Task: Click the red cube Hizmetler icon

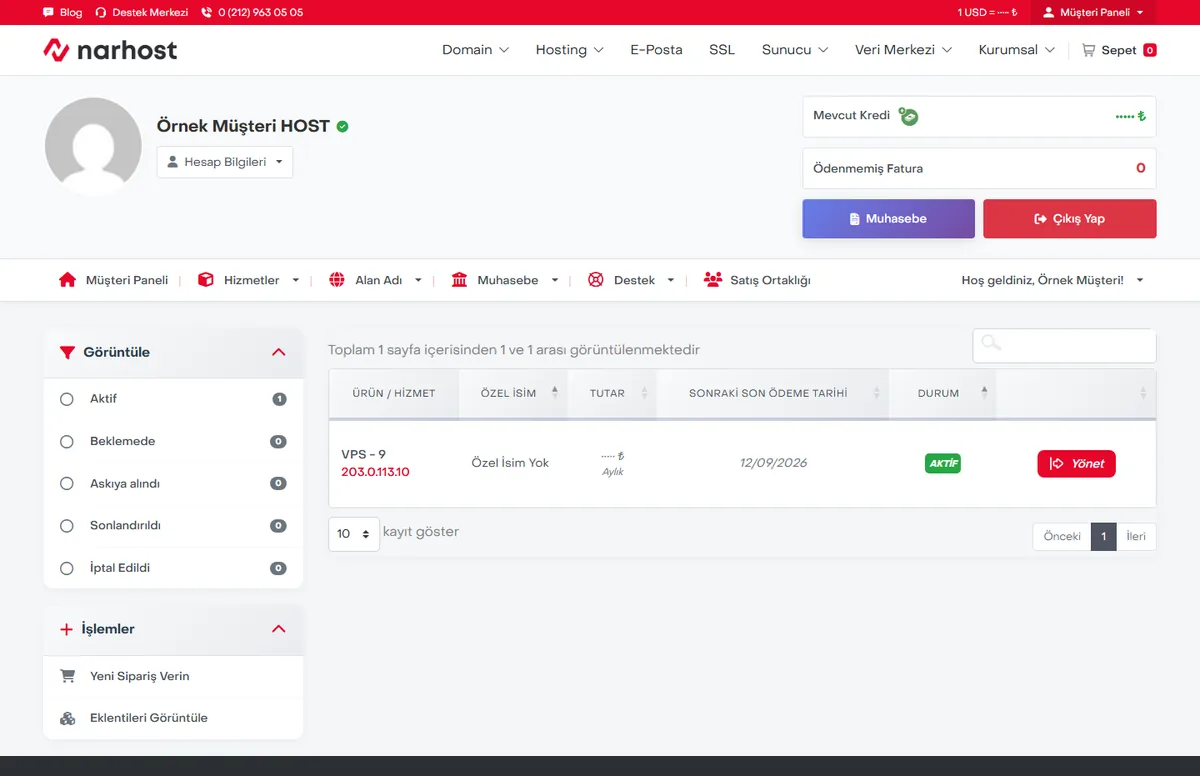Action: (206, 280)
